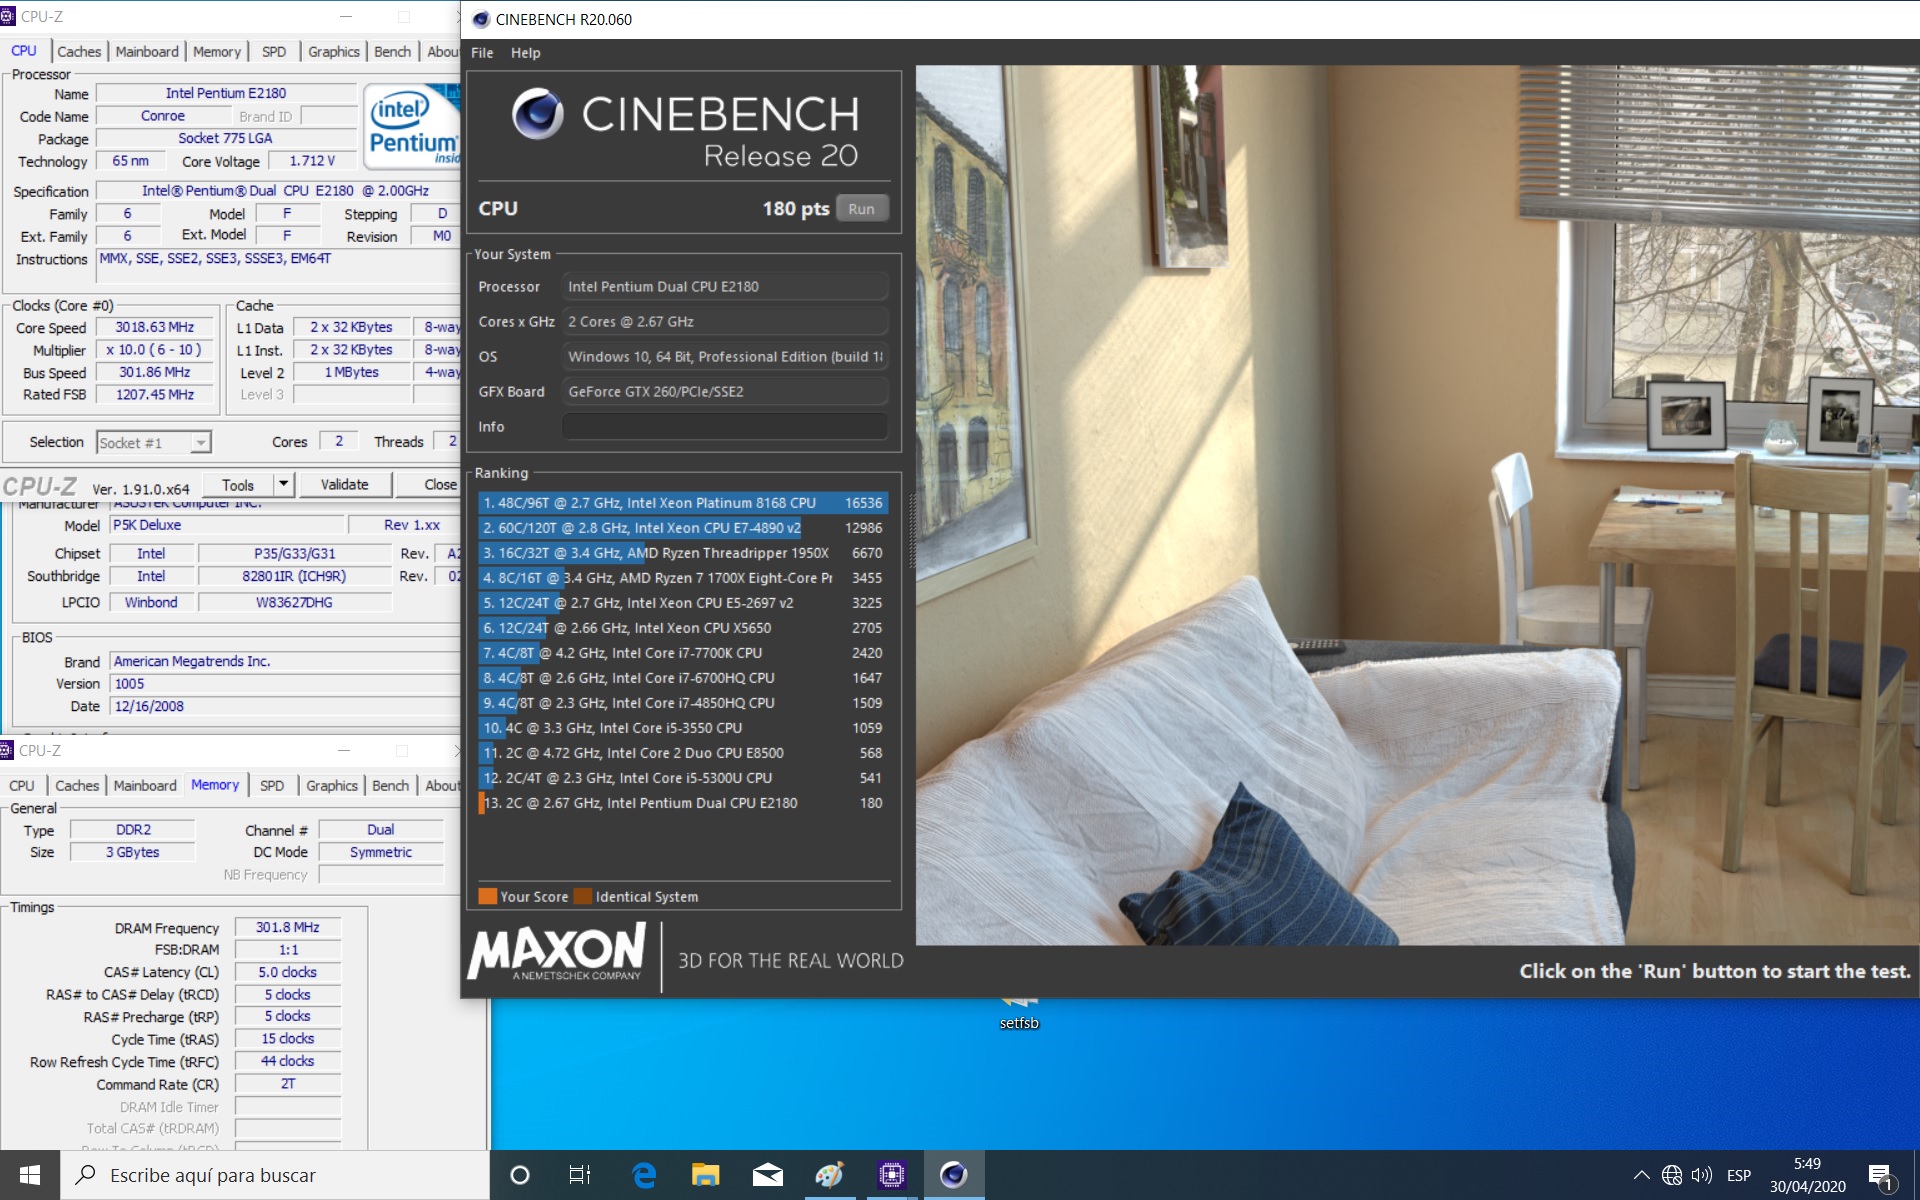Open the Paint palette taskbar icon
The width and height of the screenshot is (1920, 1200).
[830, 1175]
